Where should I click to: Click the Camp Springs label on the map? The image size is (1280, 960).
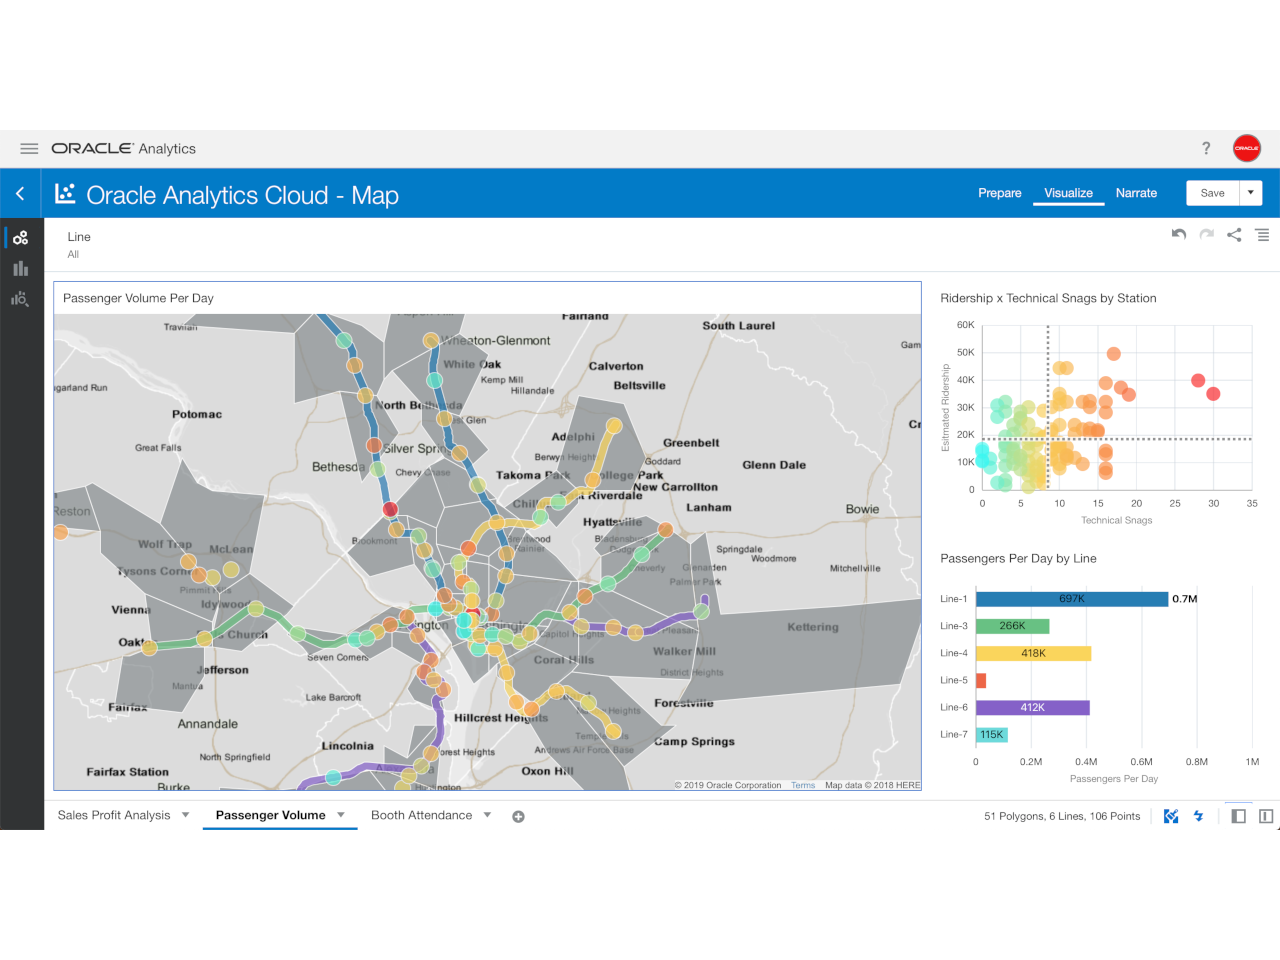click(x=694, y=742)
